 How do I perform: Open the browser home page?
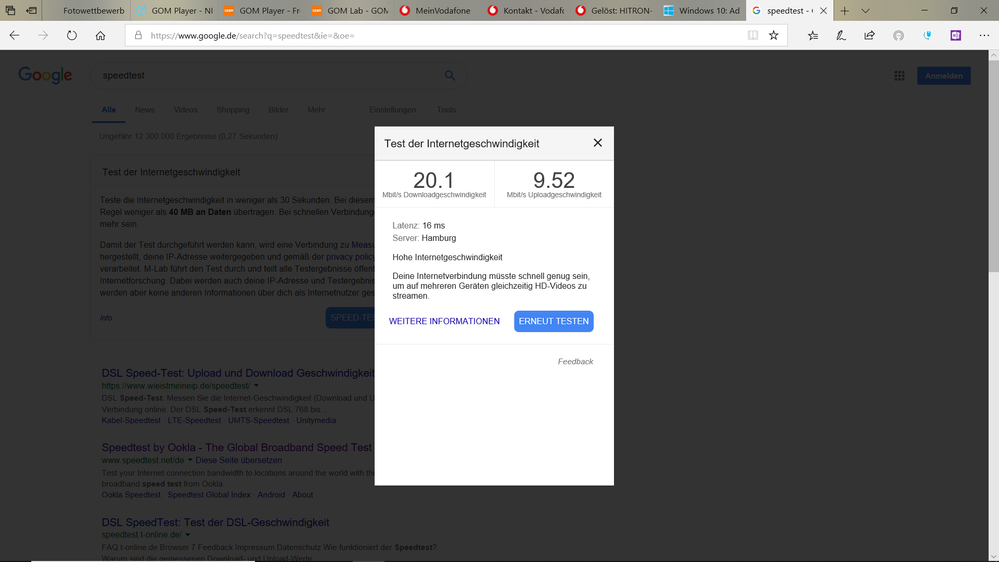pyautogui.click(x=100, y=36)
